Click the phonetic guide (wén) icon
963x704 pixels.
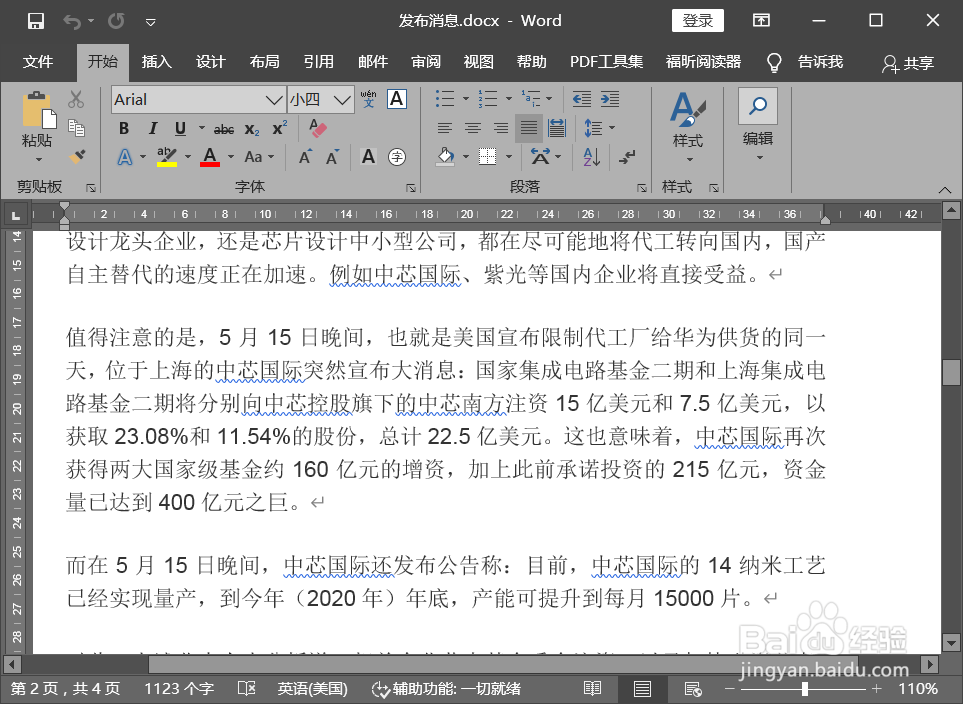368,99
